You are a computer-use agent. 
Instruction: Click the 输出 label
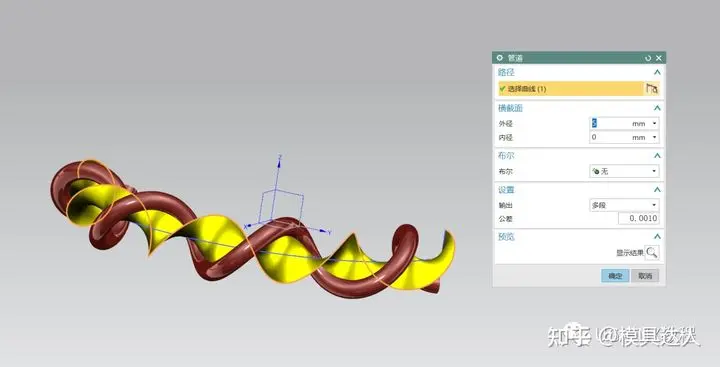coord(506,205)
